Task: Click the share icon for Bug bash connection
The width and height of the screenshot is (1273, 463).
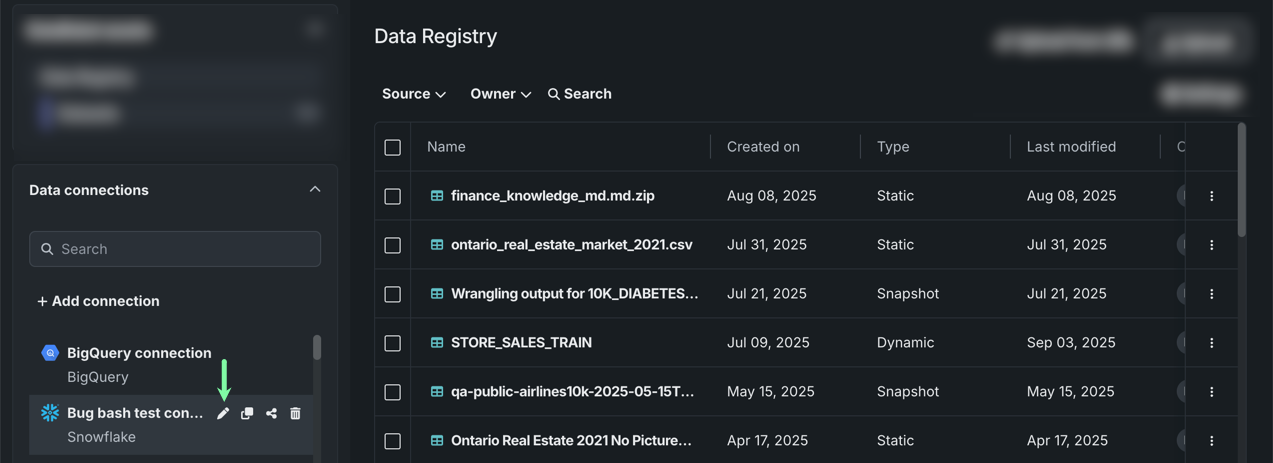Action: point(271,413)
